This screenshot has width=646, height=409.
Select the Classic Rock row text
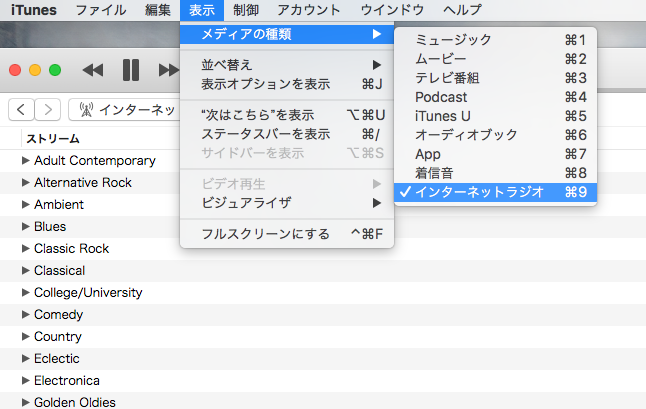tap(72, 248)
